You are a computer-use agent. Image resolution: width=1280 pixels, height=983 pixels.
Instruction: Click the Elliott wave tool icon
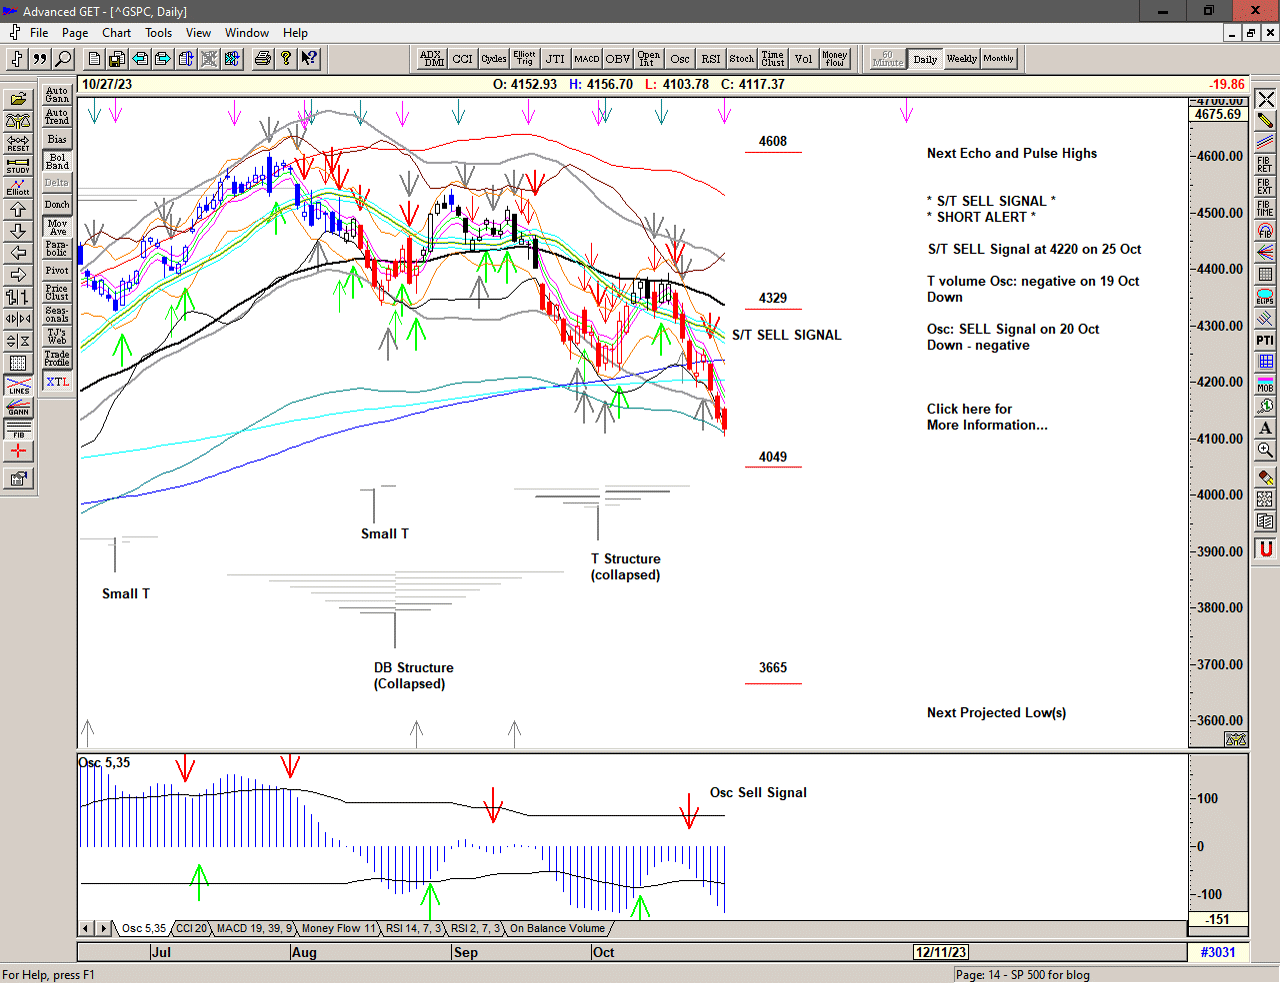(18, 187)
